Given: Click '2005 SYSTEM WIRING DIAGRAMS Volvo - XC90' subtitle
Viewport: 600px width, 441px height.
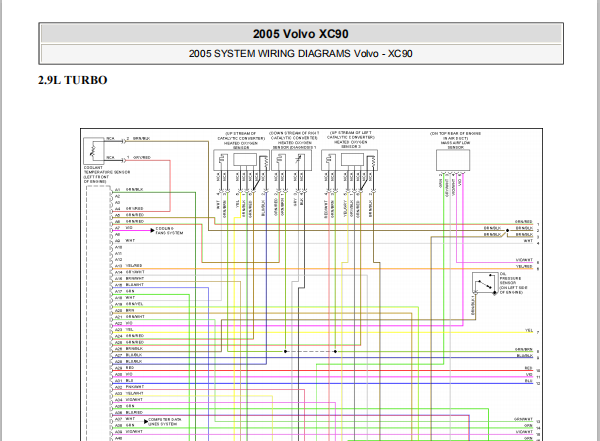Looking at the screenshot, I should (x=301, y=54).
